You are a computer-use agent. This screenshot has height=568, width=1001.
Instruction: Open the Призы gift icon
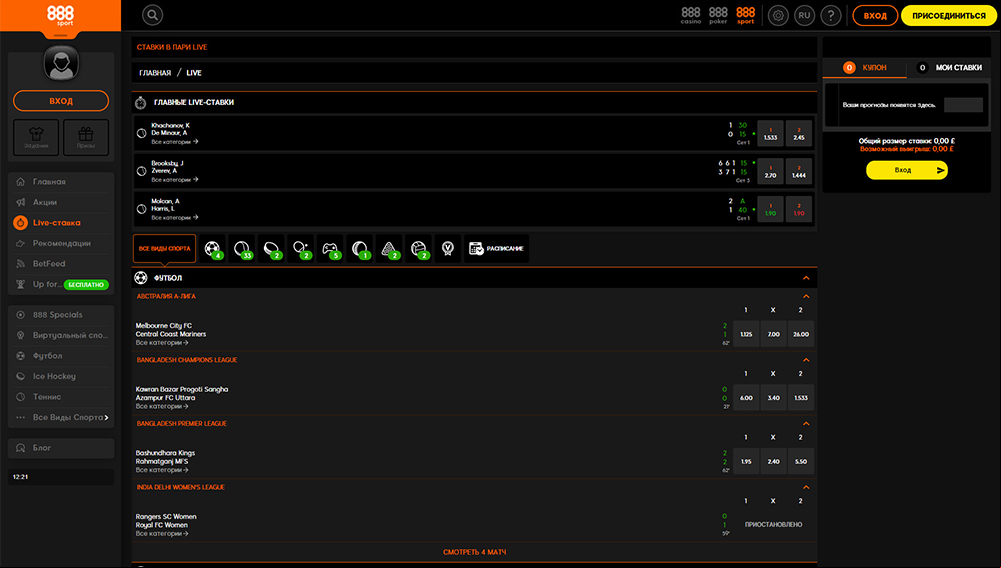(86, 137)
